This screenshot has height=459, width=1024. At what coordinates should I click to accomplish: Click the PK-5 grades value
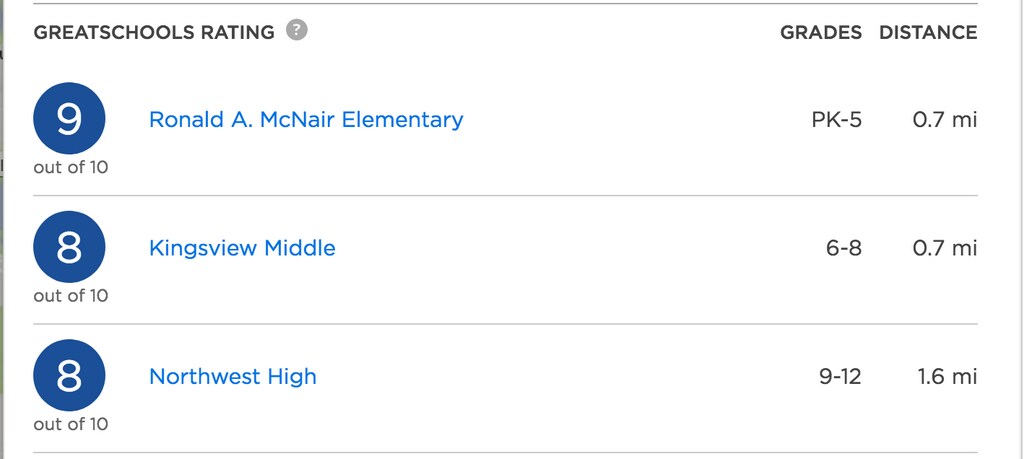point(837,119)
